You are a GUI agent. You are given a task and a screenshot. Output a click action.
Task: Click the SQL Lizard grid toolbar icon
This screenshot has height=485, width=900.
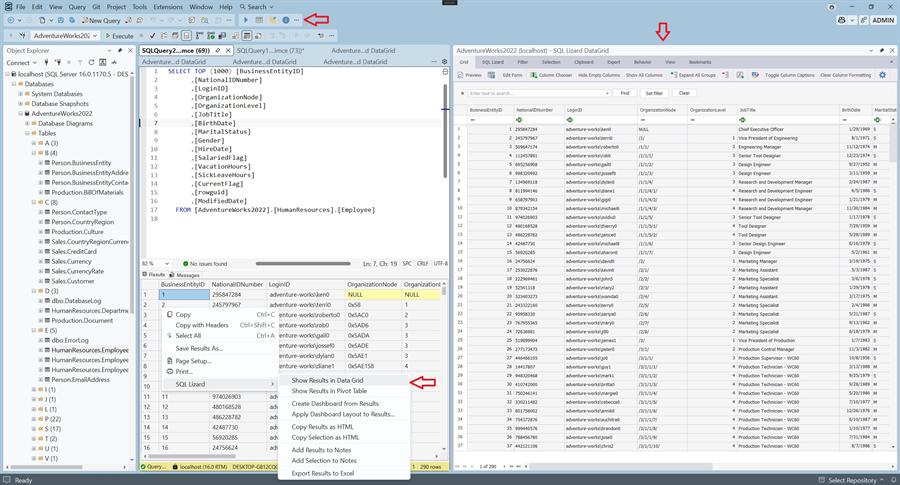(259, 20)
